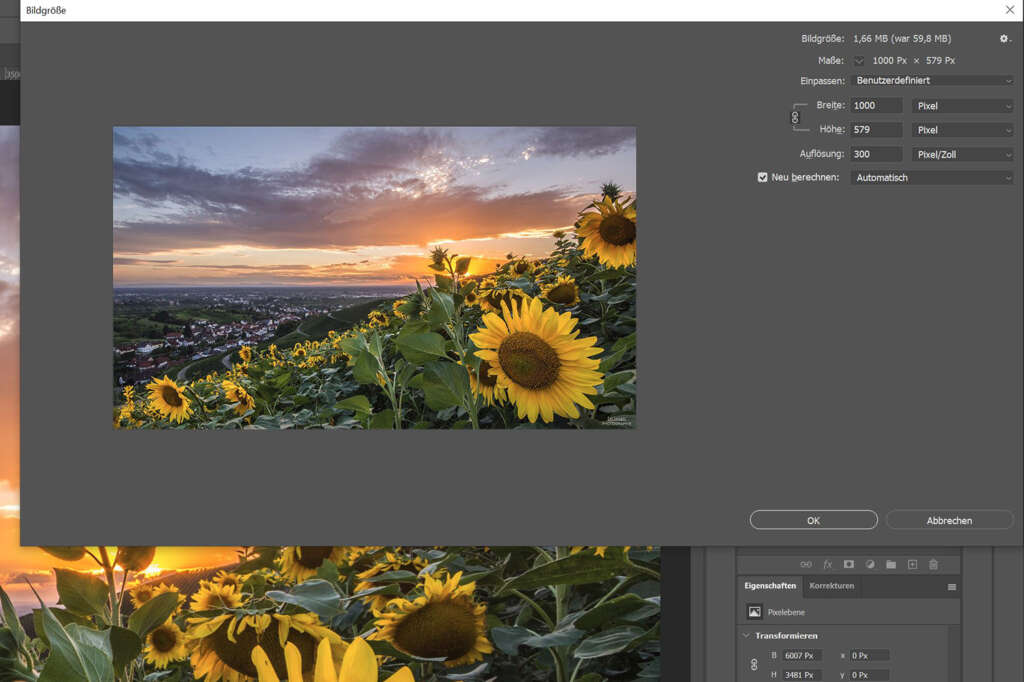The width and height of the screenshot is (1024, 682).
Task: Switch to the Korrekturen tab
Action: (x=831, y=586)
